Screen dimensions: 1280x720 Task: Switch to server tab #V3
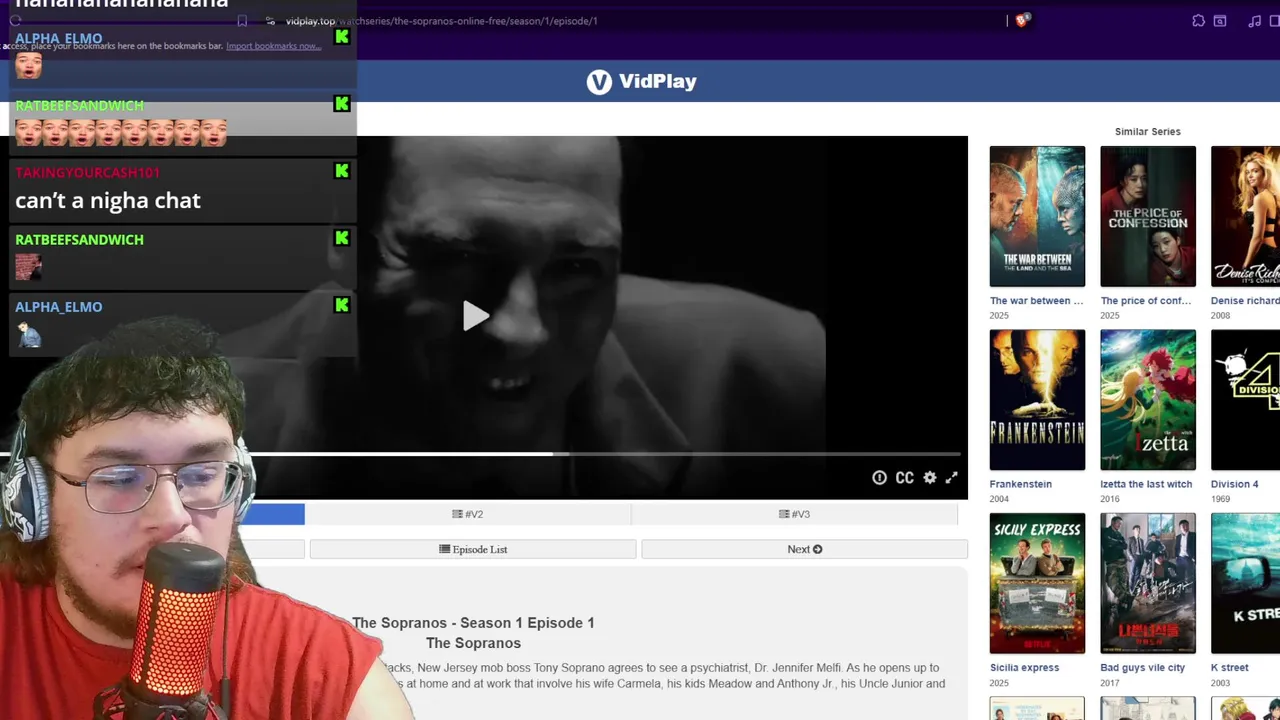[795, 514]
